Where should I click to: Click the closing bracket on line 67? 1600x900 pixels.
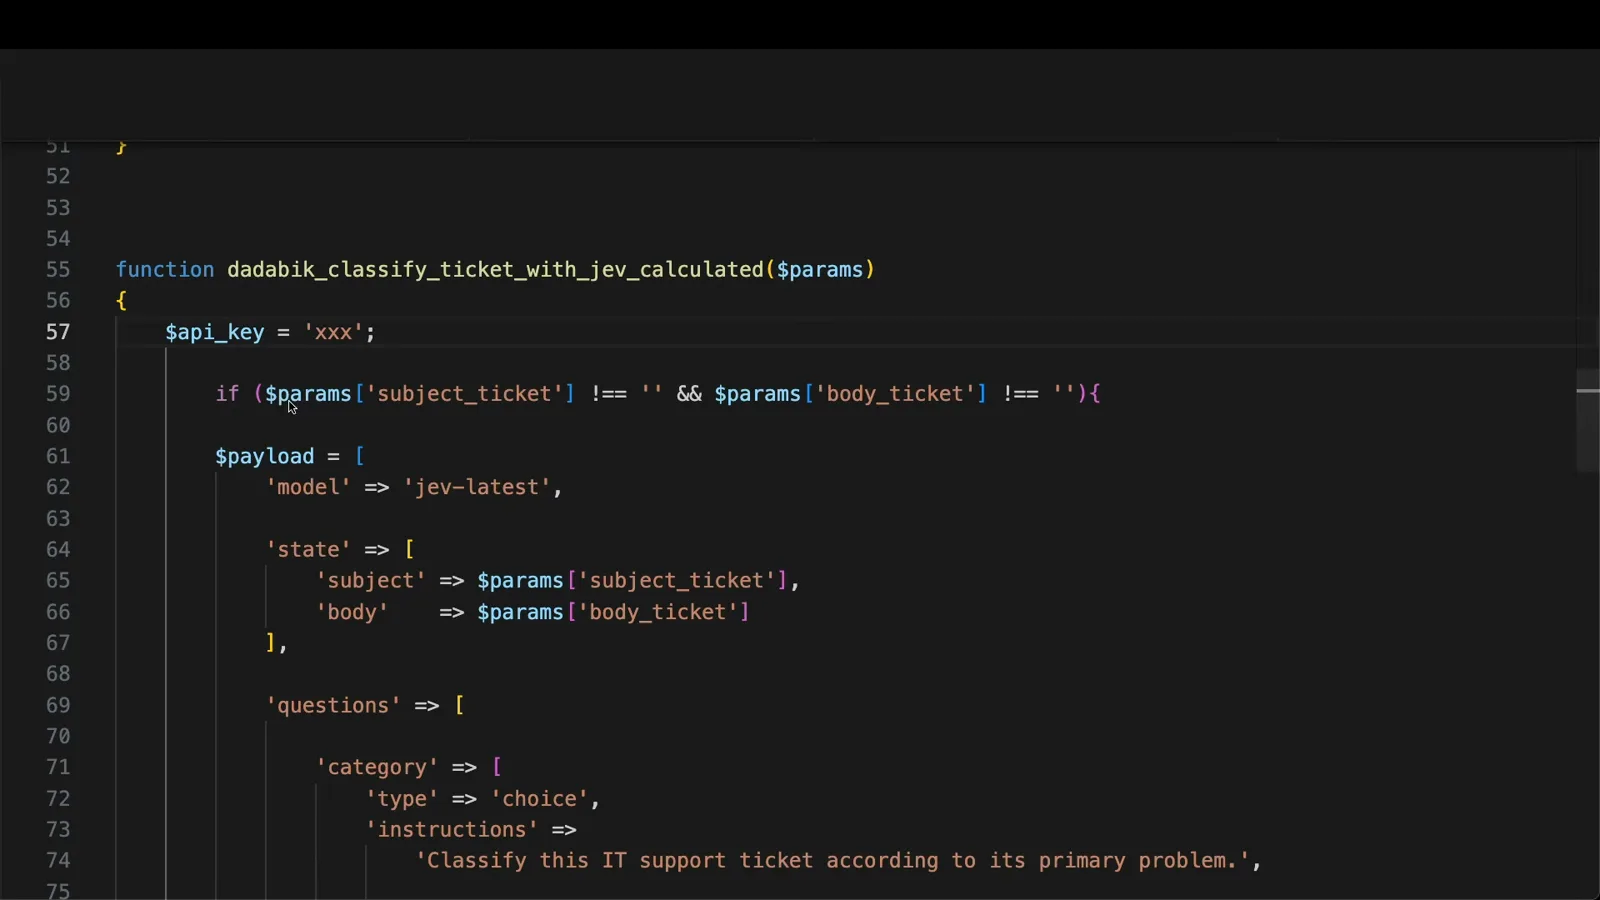[271, 643]
